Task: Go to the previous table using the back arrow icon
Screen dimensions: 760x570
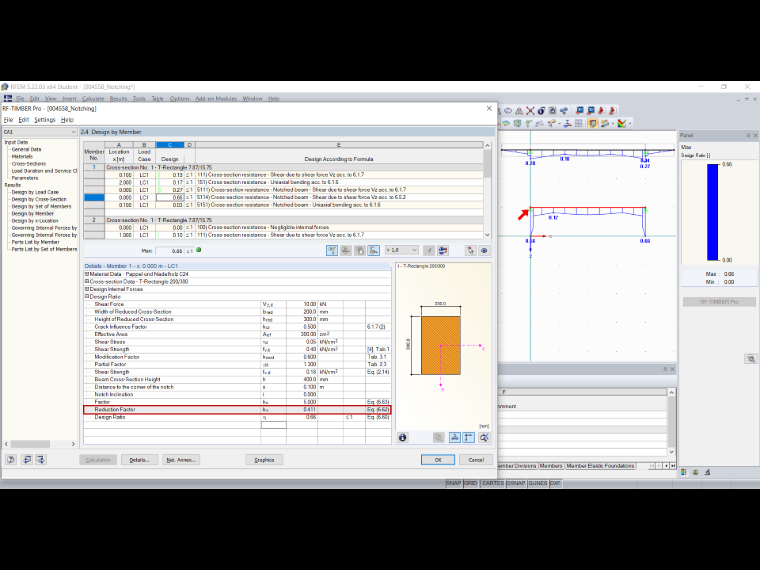Action: point(27,459)
